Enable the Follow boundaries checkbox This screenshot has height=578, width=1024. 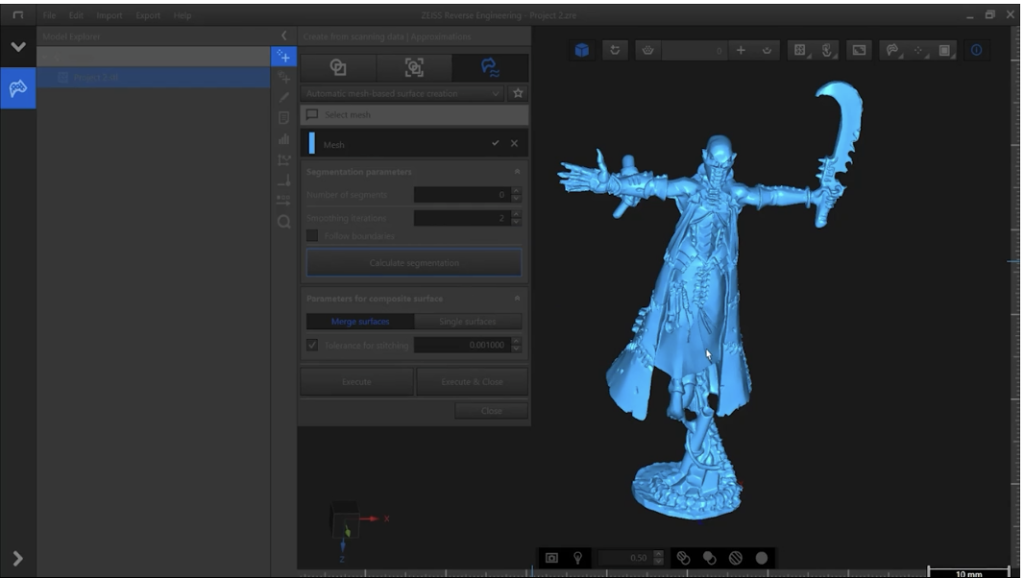[x=313, y=236]
